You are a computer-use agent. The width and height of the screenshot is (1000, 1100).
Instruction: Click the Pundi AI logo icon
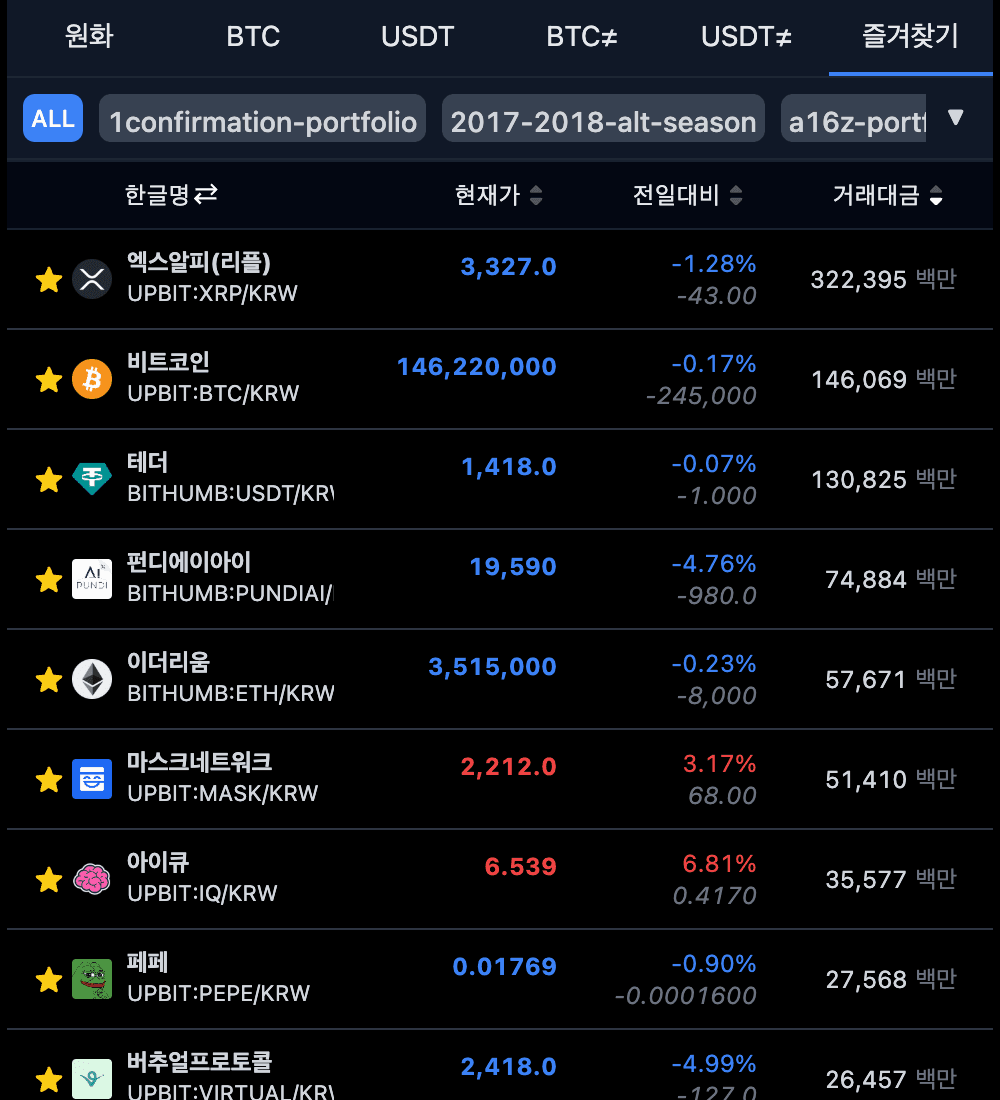click(x=92, y=579)
